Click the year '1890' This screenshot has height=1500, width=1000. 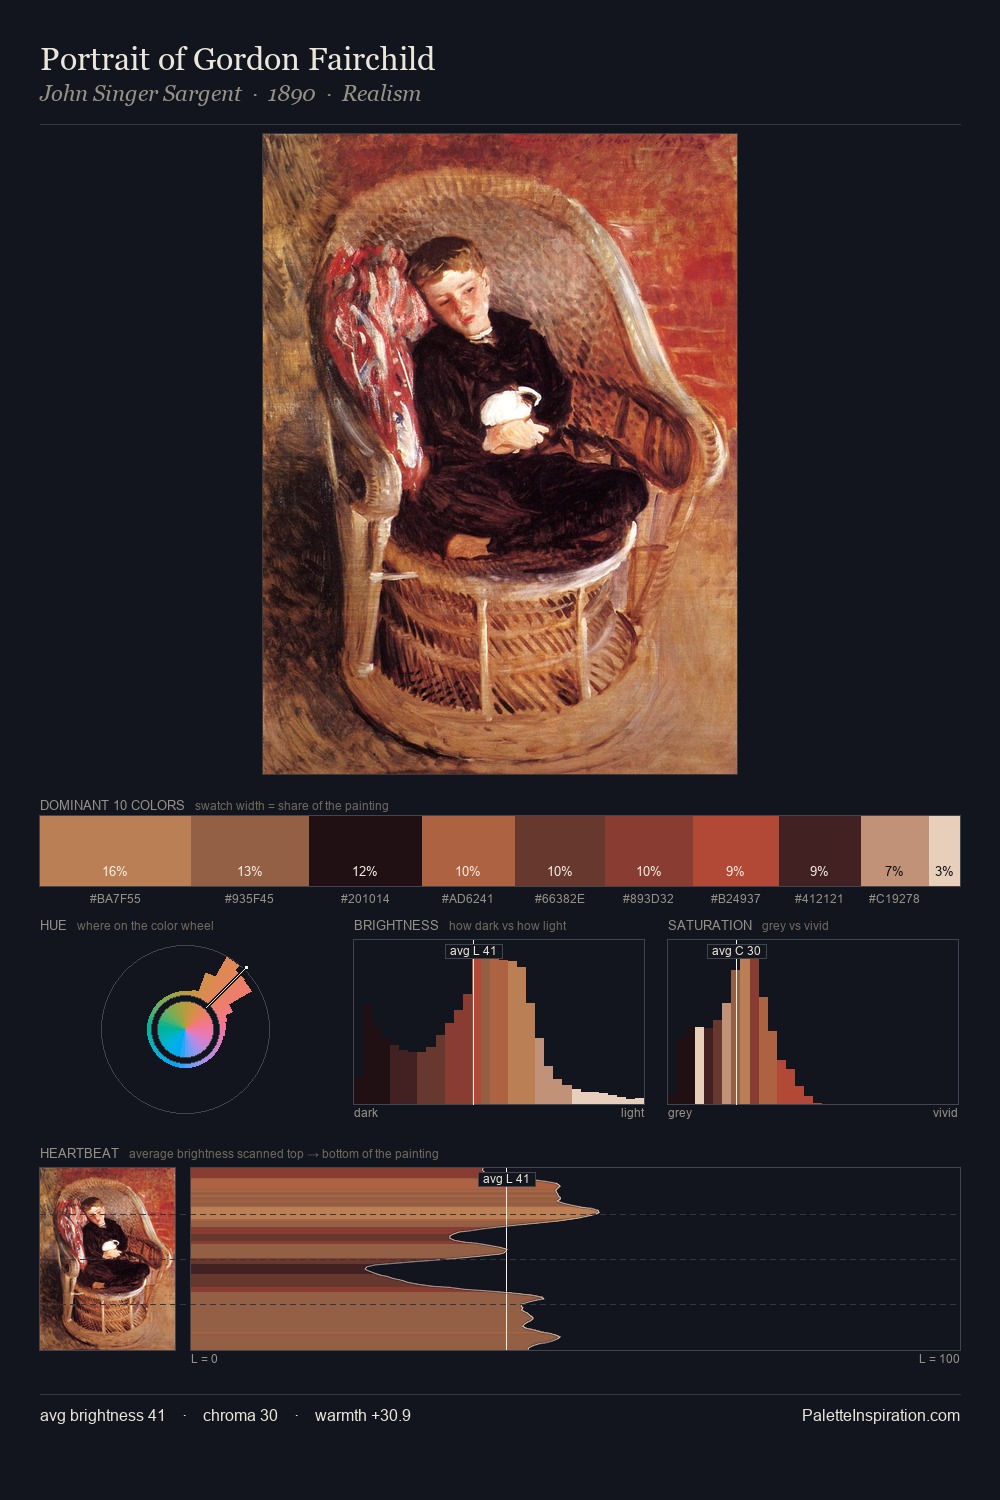click(x=291, y=94)
